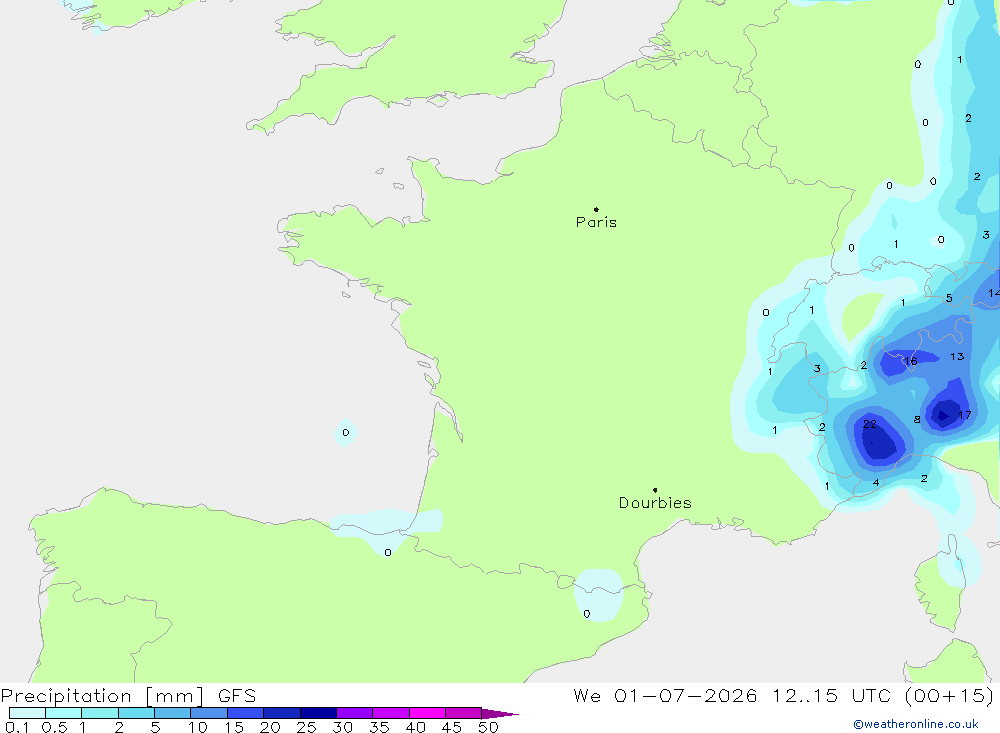Click the '16' precipitation value on the map
Screen dimensions: 1000x733
[911, 361]
